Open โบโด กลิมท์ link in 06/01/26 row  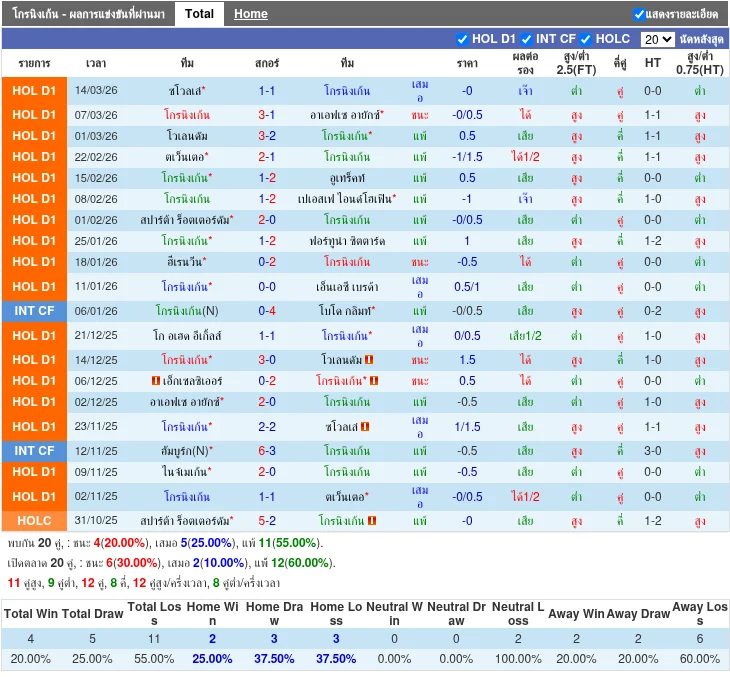click(347, 311)
